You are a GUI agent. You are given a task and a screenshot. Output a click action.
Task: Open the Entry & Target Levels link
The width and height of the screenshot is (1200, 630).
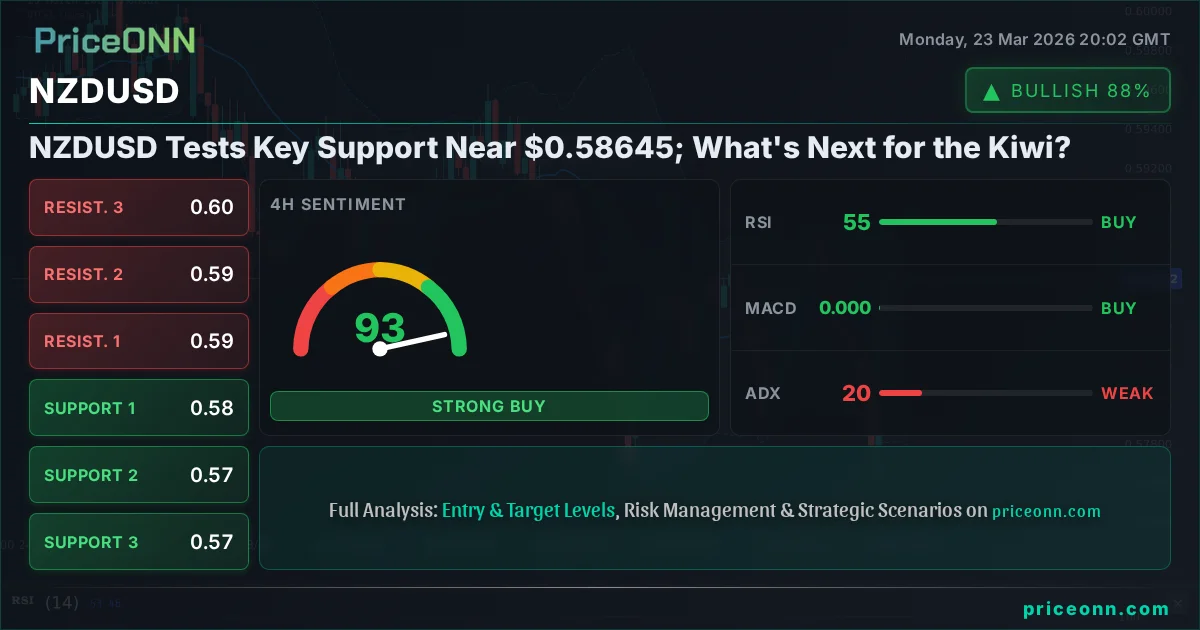pos(528,510)
